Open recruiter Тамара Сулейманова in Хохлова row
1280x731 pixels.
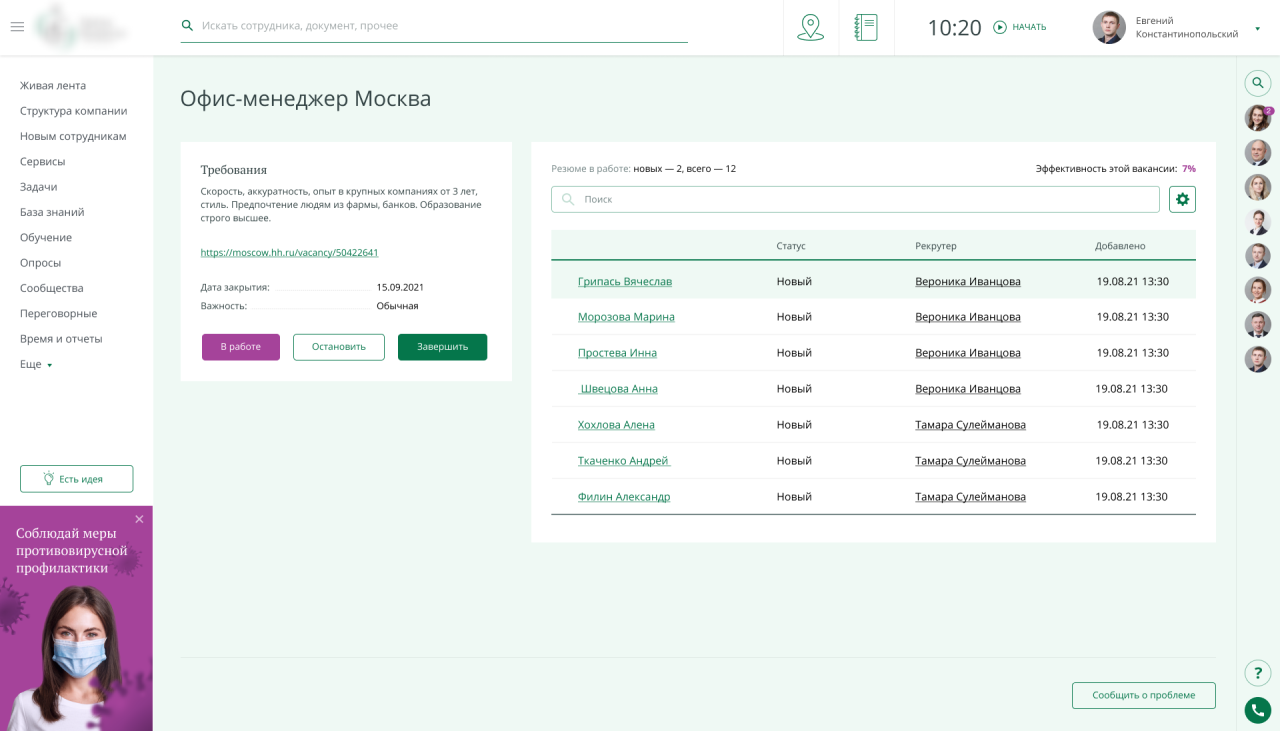tap(970, 425)
